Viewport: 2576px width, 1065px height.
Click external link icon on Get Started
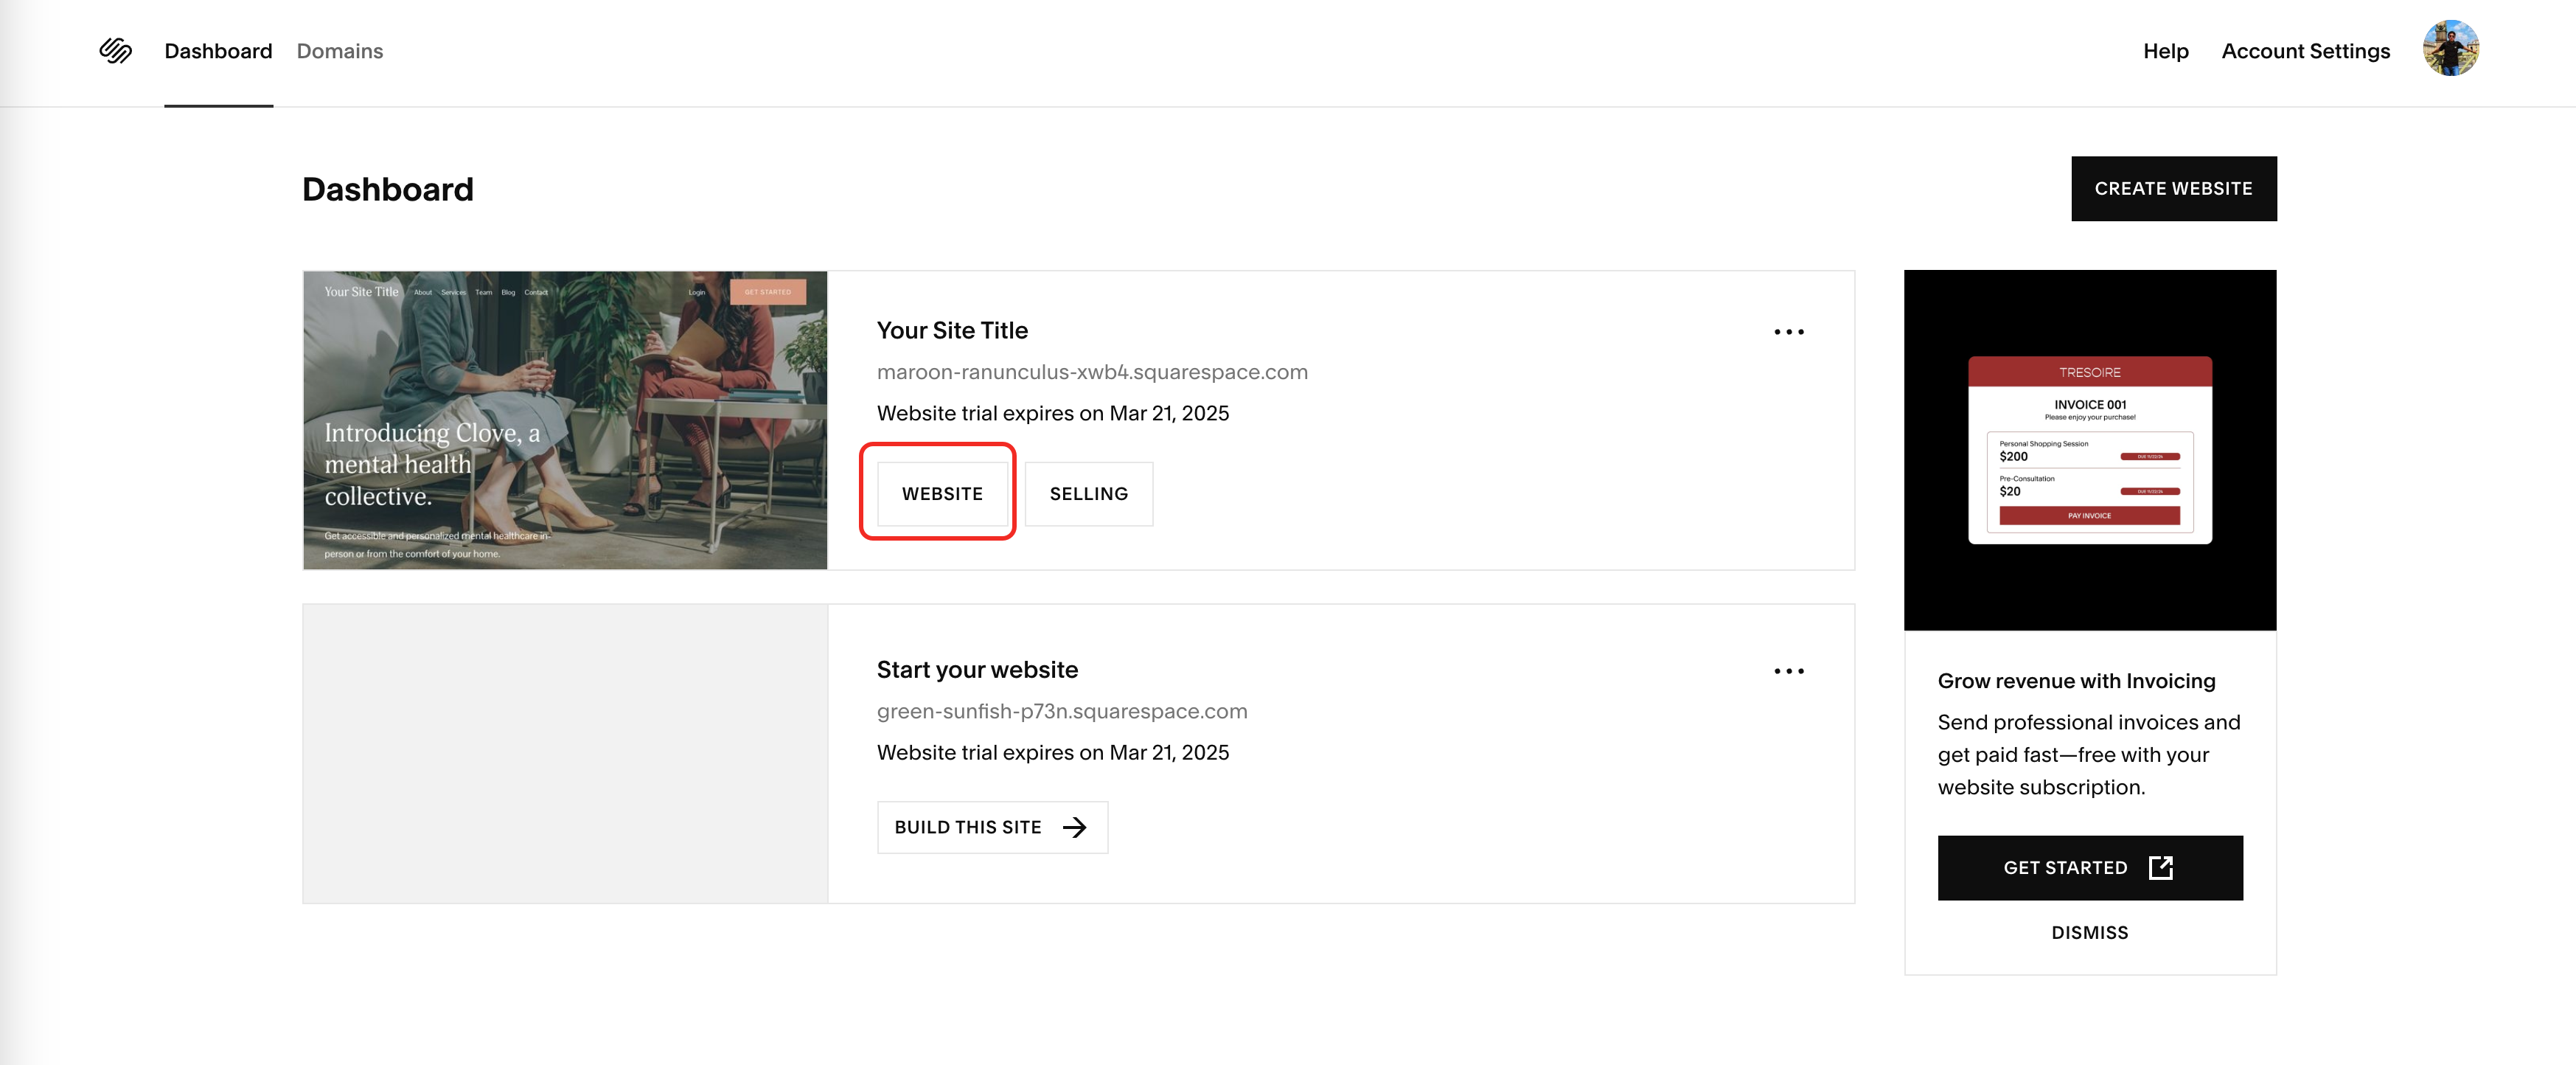(2160, 867)
